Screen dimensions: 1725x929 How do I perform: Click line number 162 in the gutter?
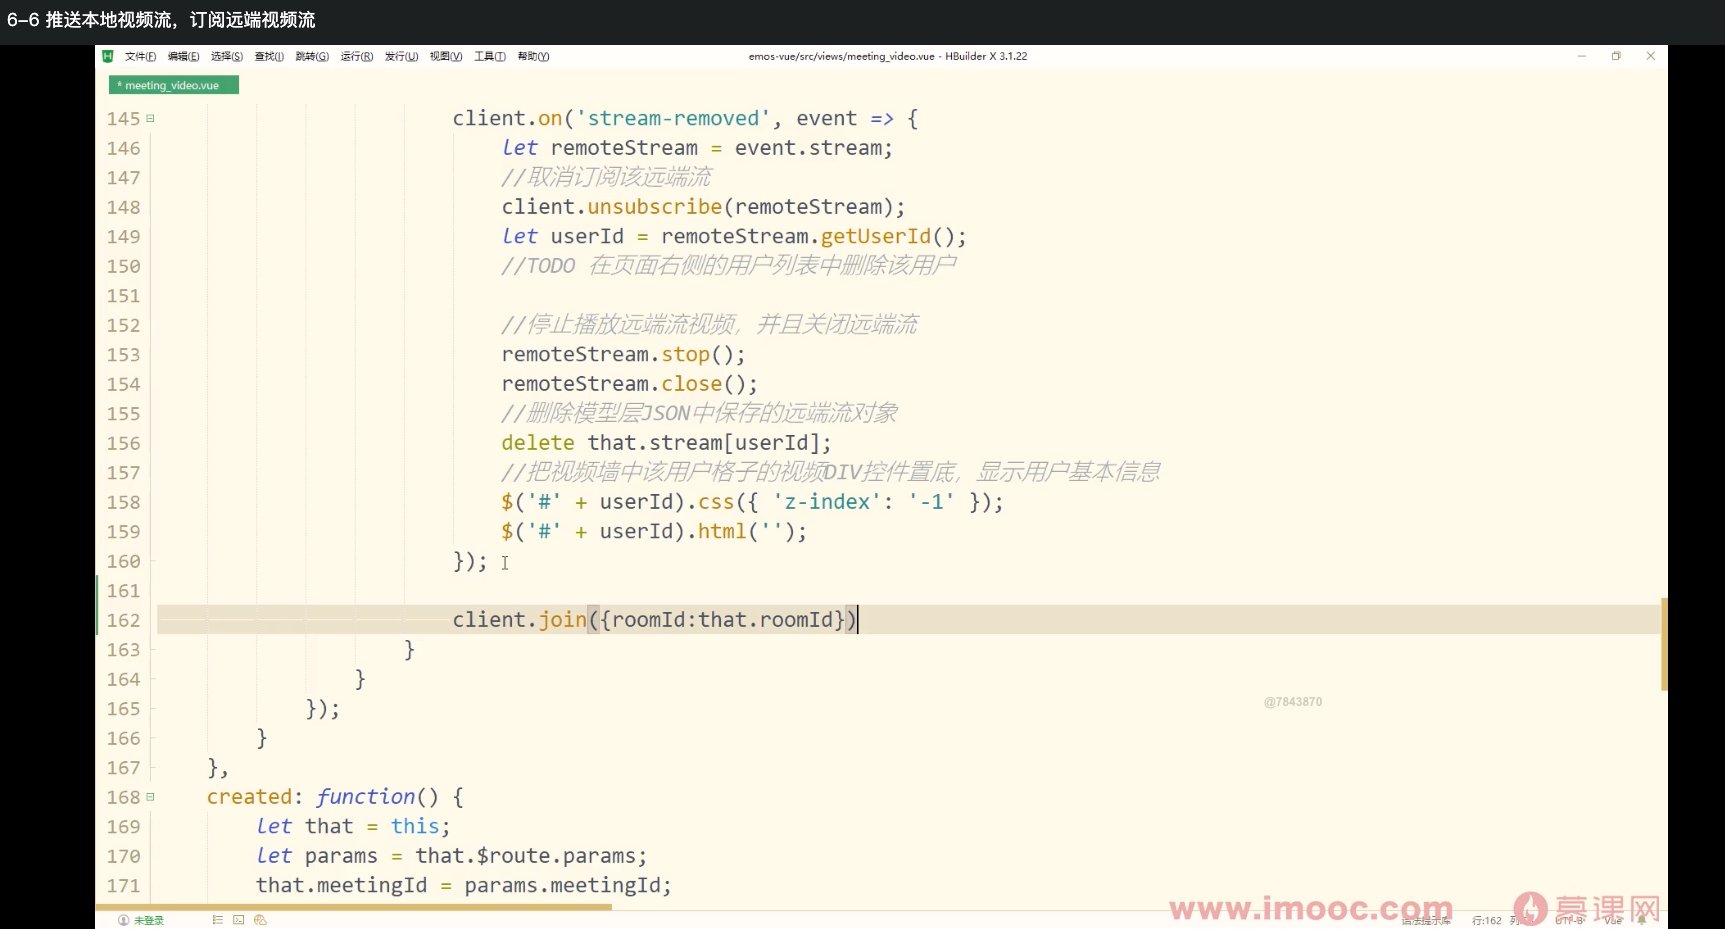pos(124,620)
